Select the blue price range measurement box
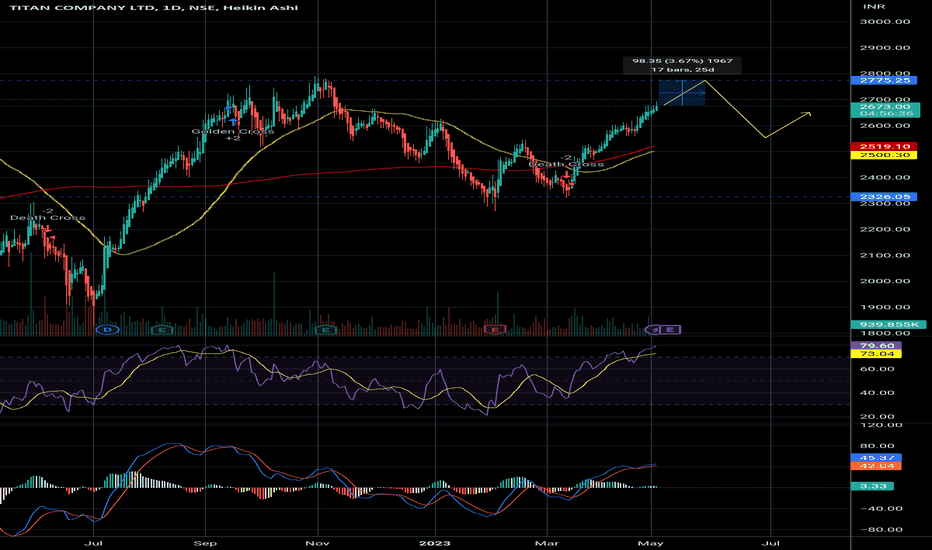This screenshot has height=550, width=932. click(x=682, y=93)
